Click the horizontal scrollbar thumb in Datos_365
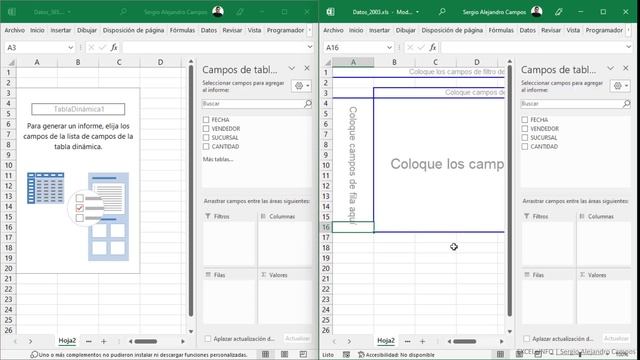640x360 pixels. pos(146,341)
